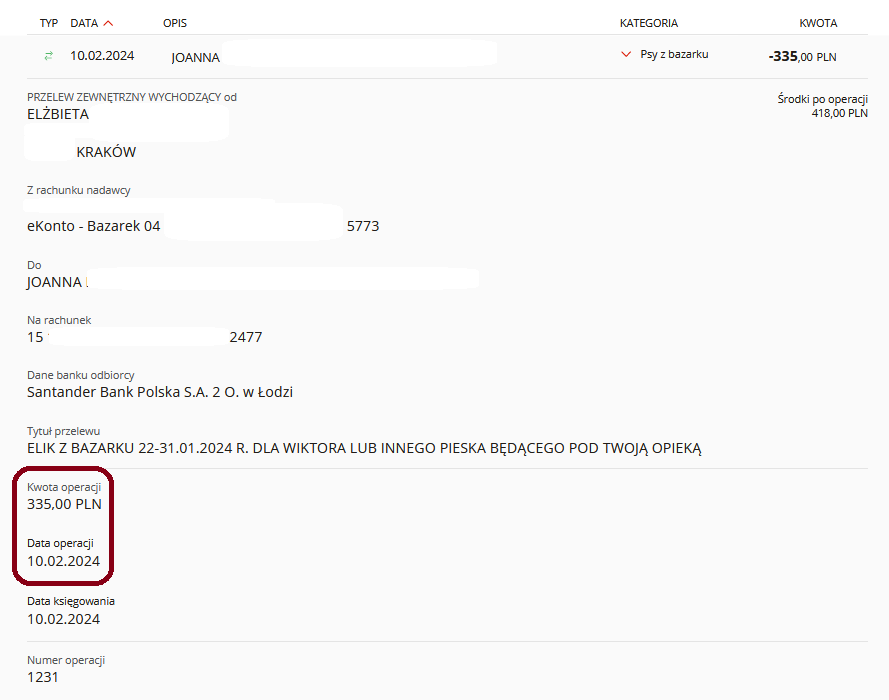Click the Data księgowania date value
The height and width of the screenshot is (700, 889).
tap(63, 618)
